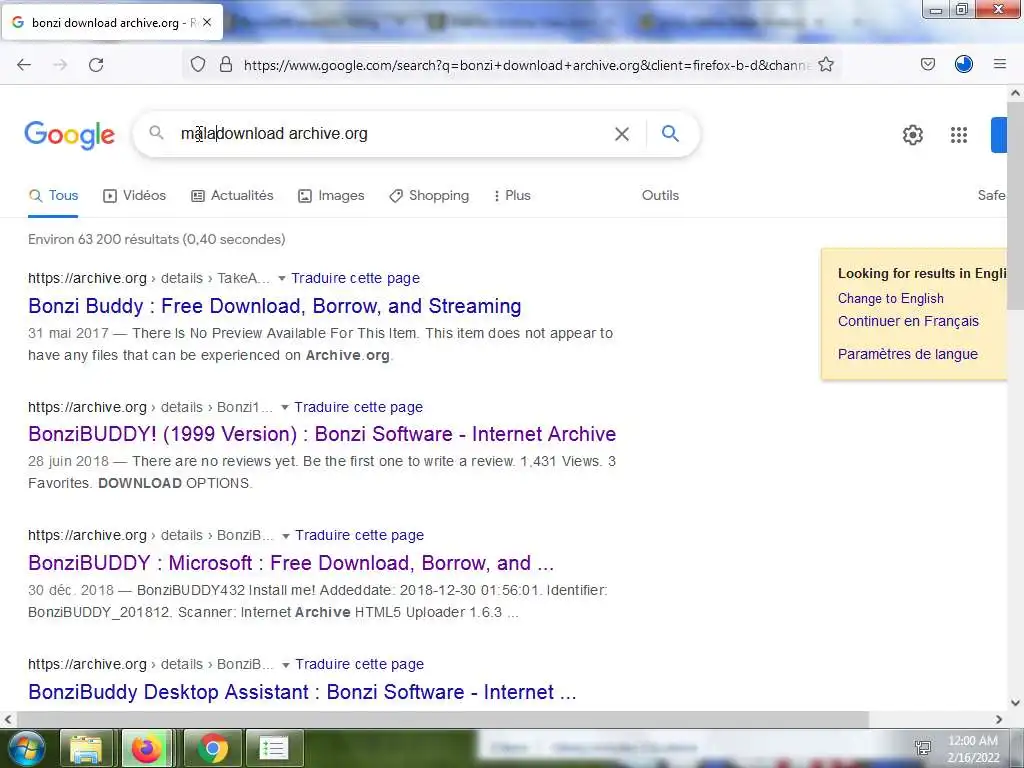Click the Firefox address bar URL
This screenshot has width=1024, height=768.
tap(527, 65)
